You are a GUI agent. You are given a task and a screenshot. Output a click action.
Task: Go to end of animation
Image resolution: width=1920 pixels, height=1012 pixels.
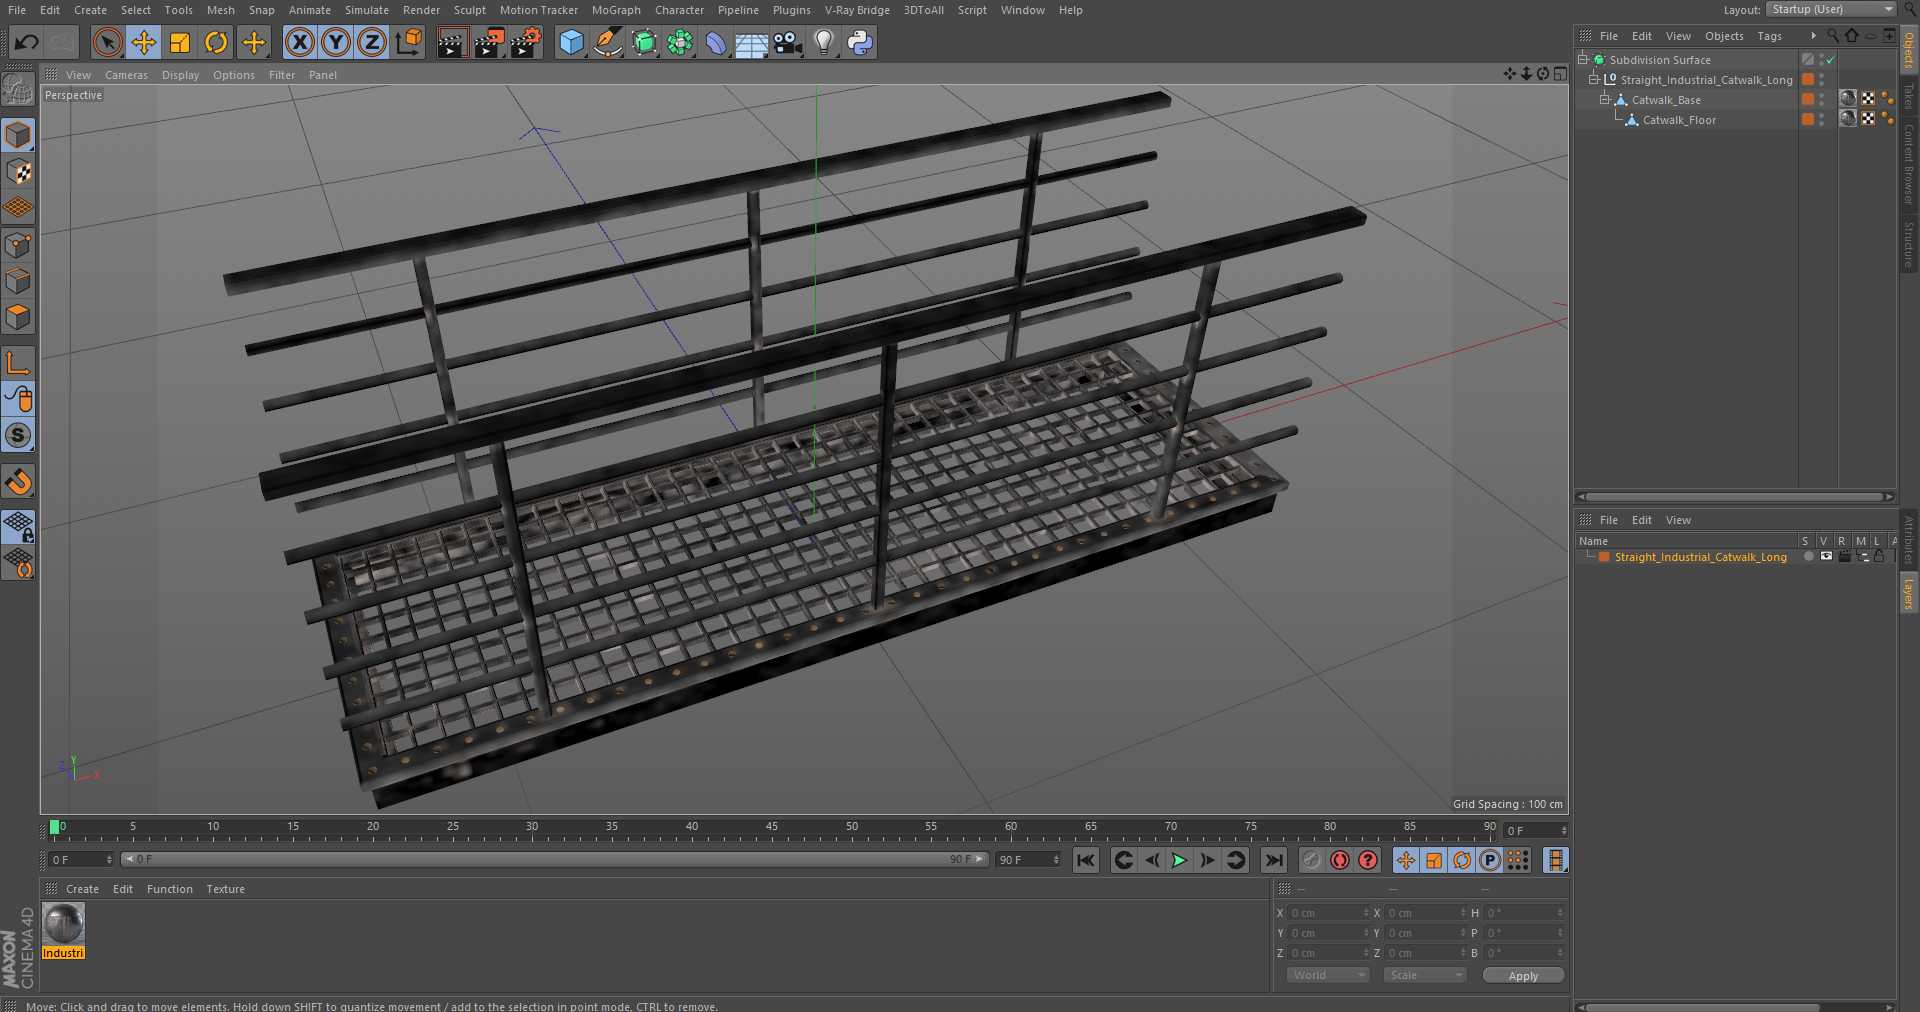click(x=1273, y=860)
